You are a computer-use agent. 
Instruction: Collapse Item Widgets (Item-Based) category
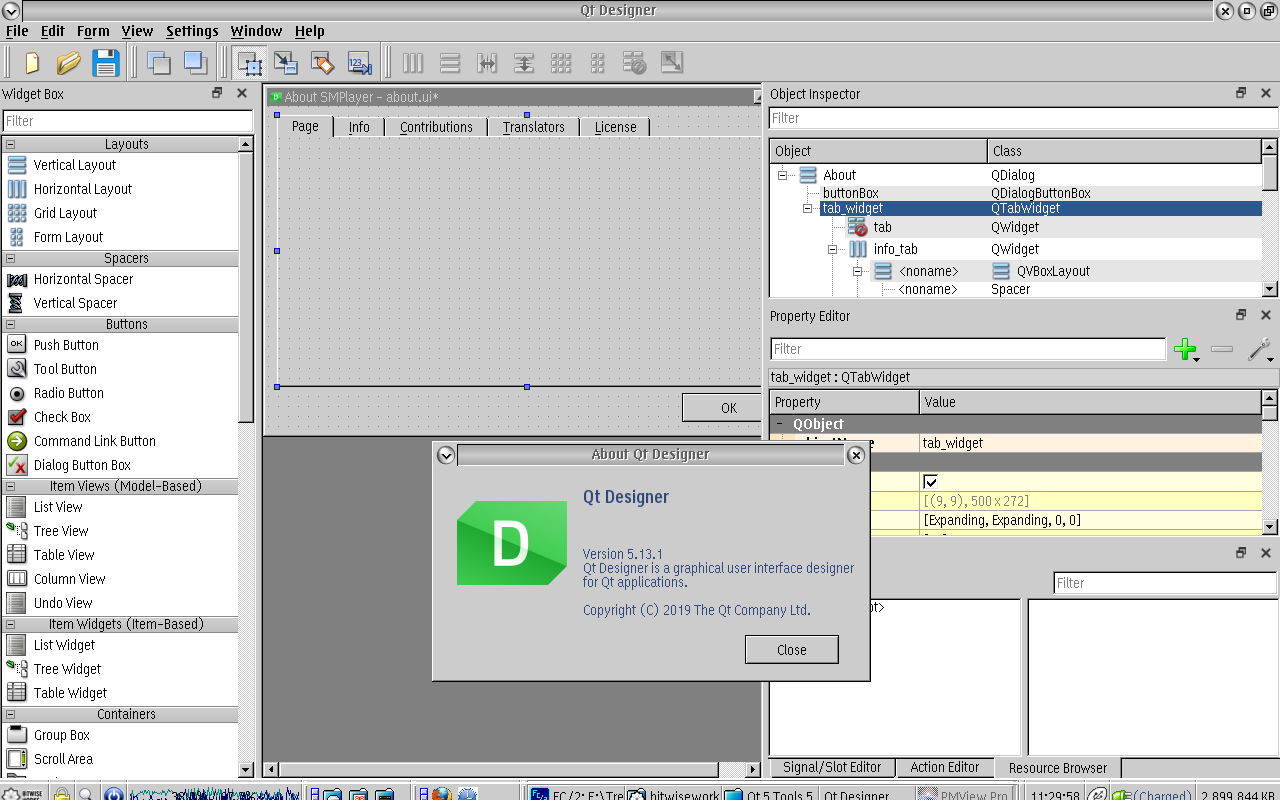[11, 624]
